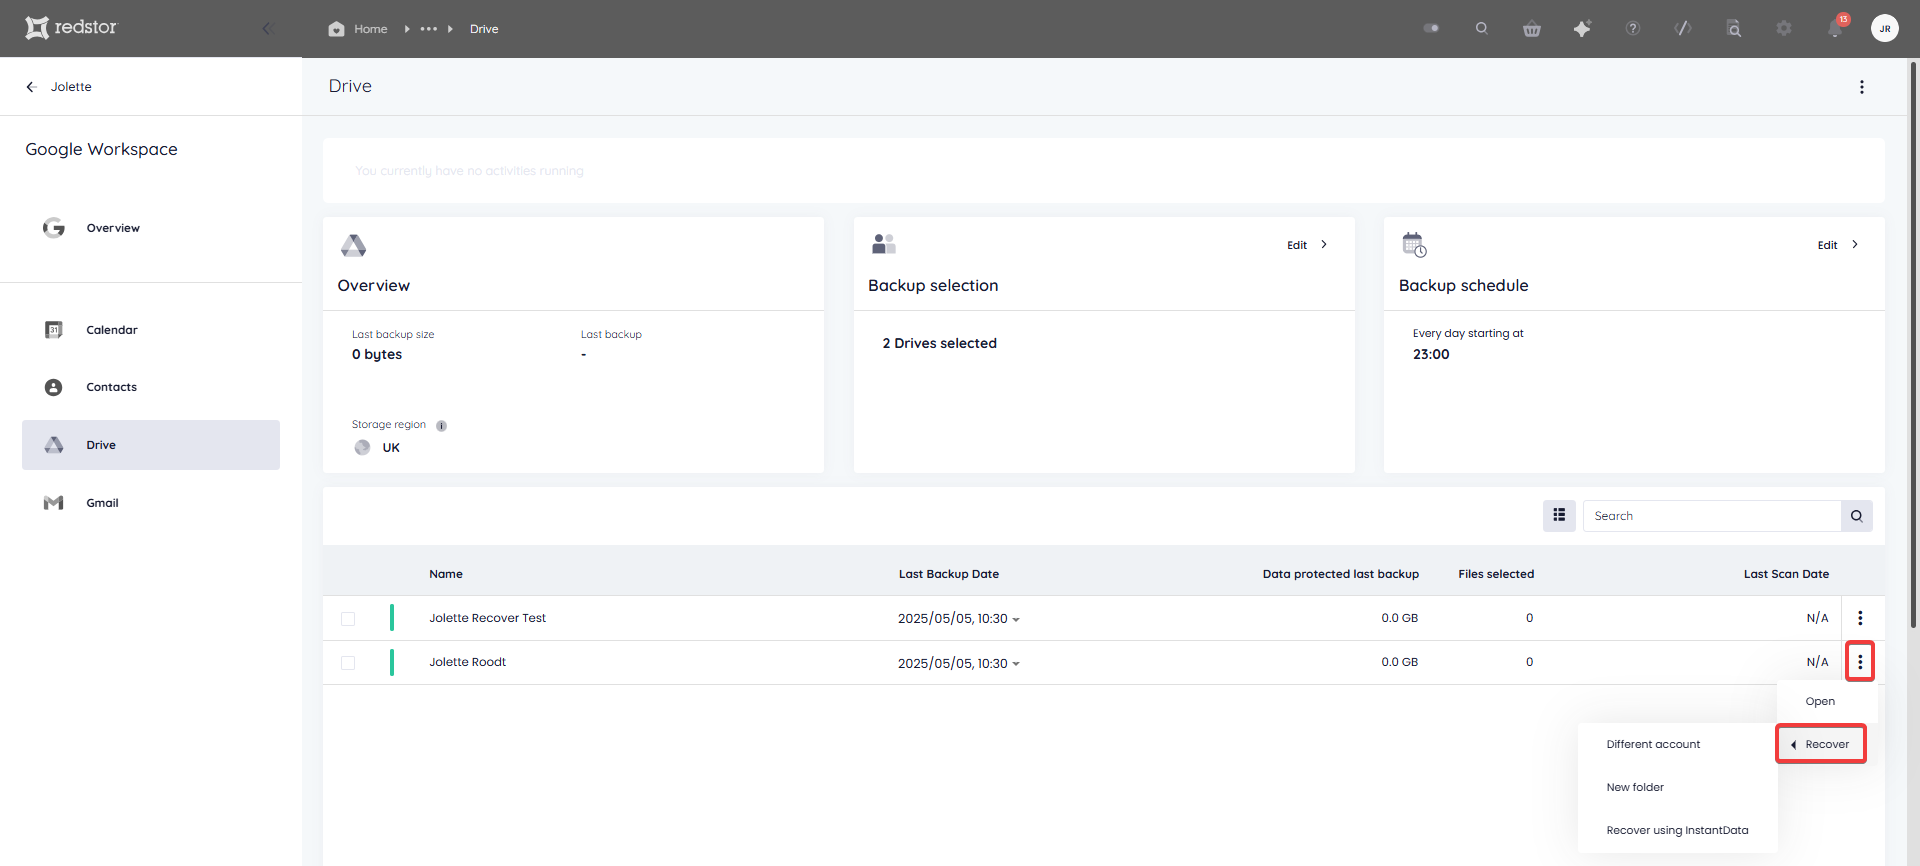Screen dimensions: 1920x866
Task: Open the global search magnifier icon
Action: point(1482,28)
